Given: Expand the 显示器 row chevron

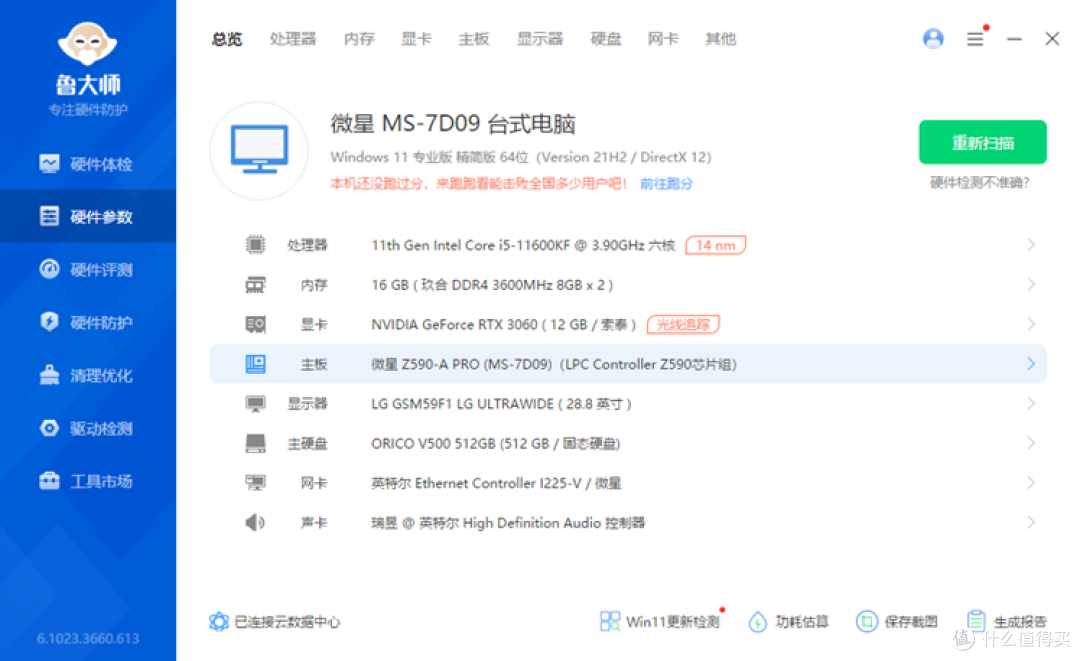Looking at the screenshot, I should click(x=1031, y=403).
